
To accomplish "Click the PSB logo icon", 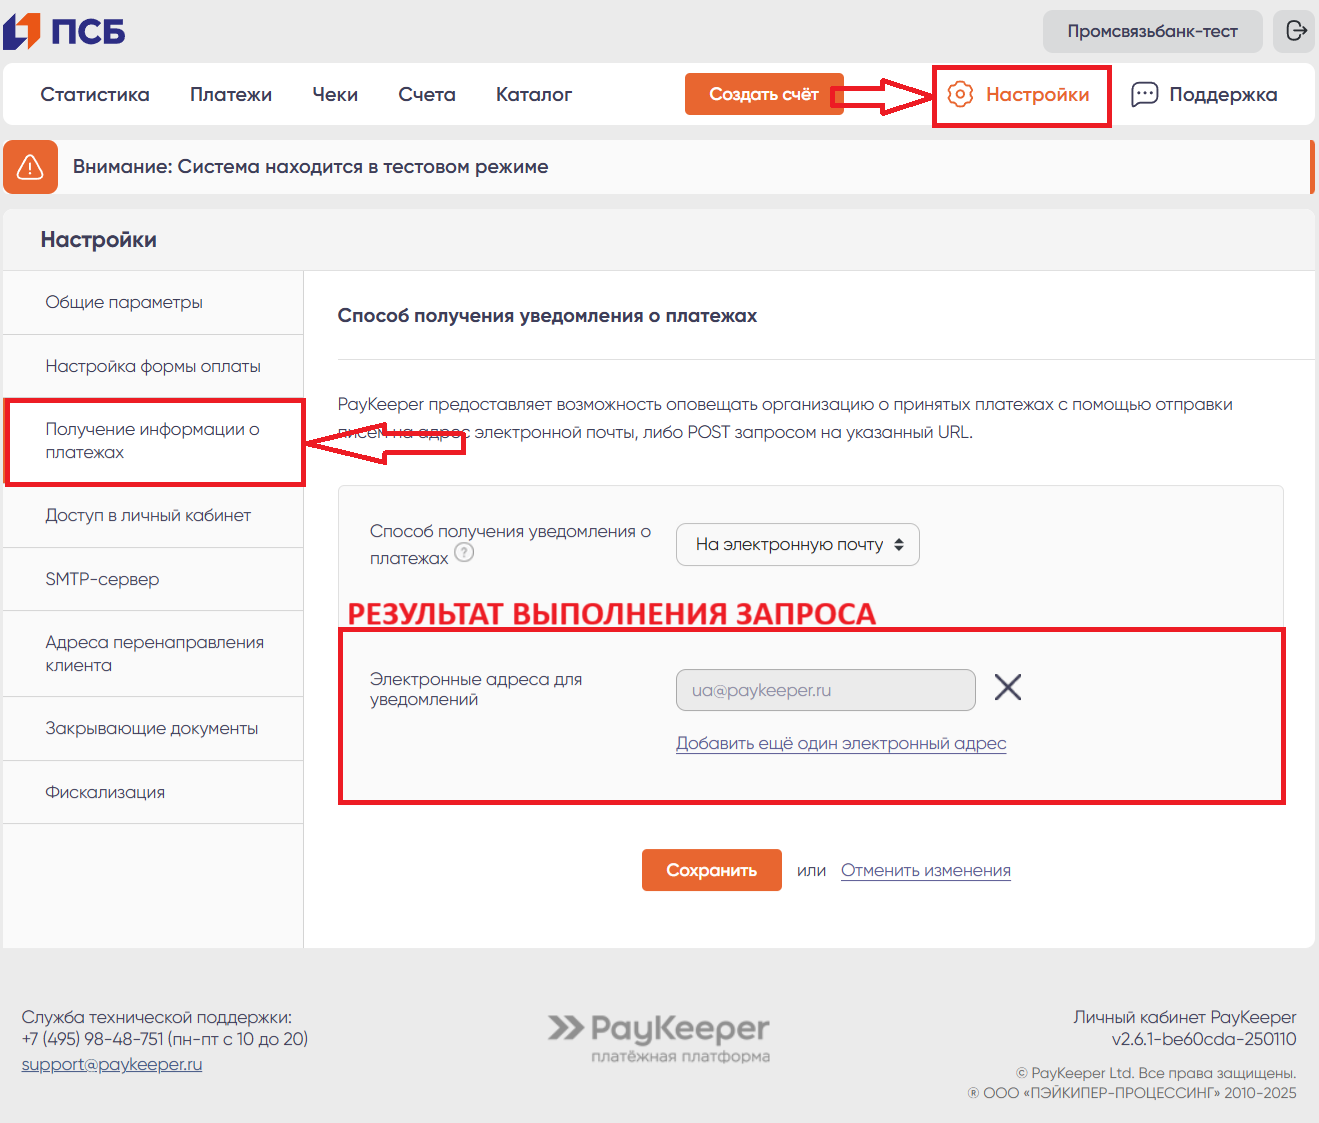I will tap(22, 31).
